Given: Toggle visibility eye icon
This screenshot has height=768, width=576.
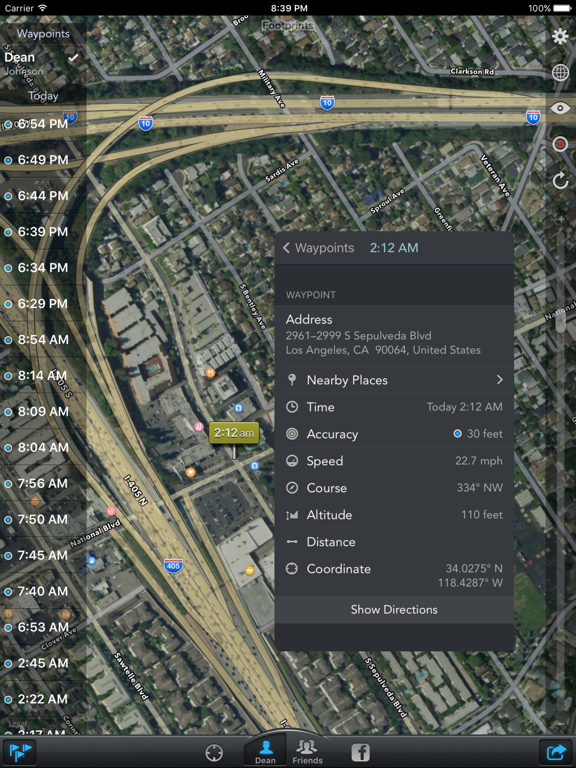Looking at the screenshot, I should click(x=560, y=108).
